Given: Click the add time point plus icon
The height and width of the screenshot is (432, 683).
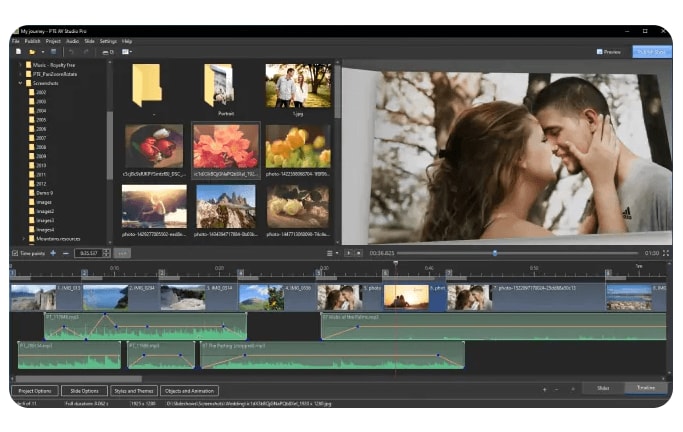Looking at the screenshot, I should 53,253.
